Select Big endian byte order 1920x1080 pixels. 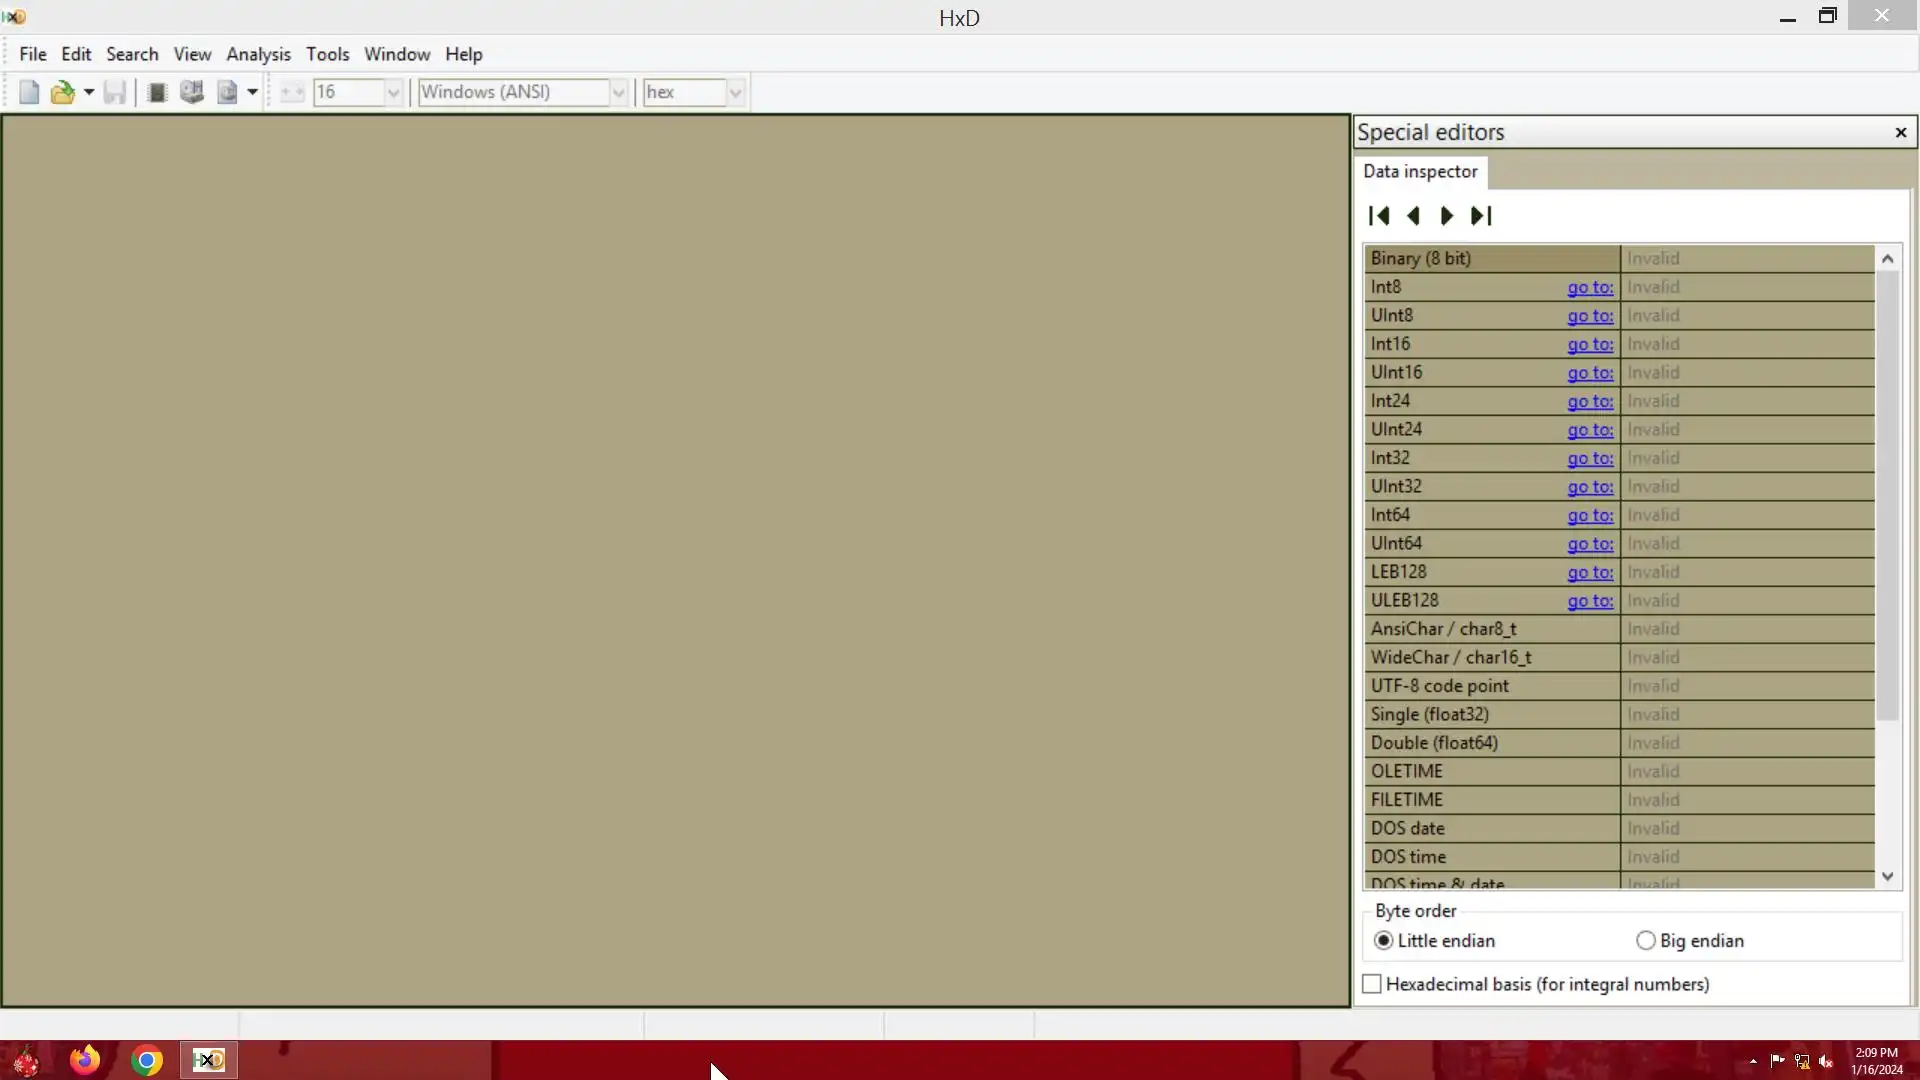(x=1645, y=941)
